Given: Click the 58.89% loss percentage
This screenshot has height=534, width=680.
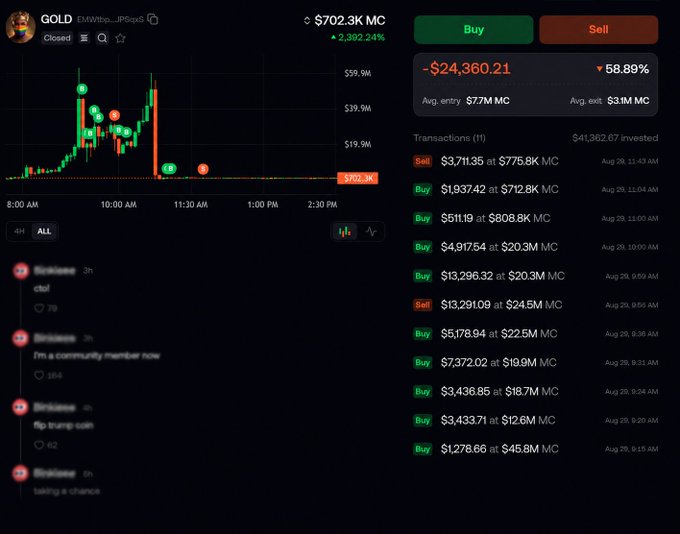Looking at the screenshot, I should click(x=623, y=69).
